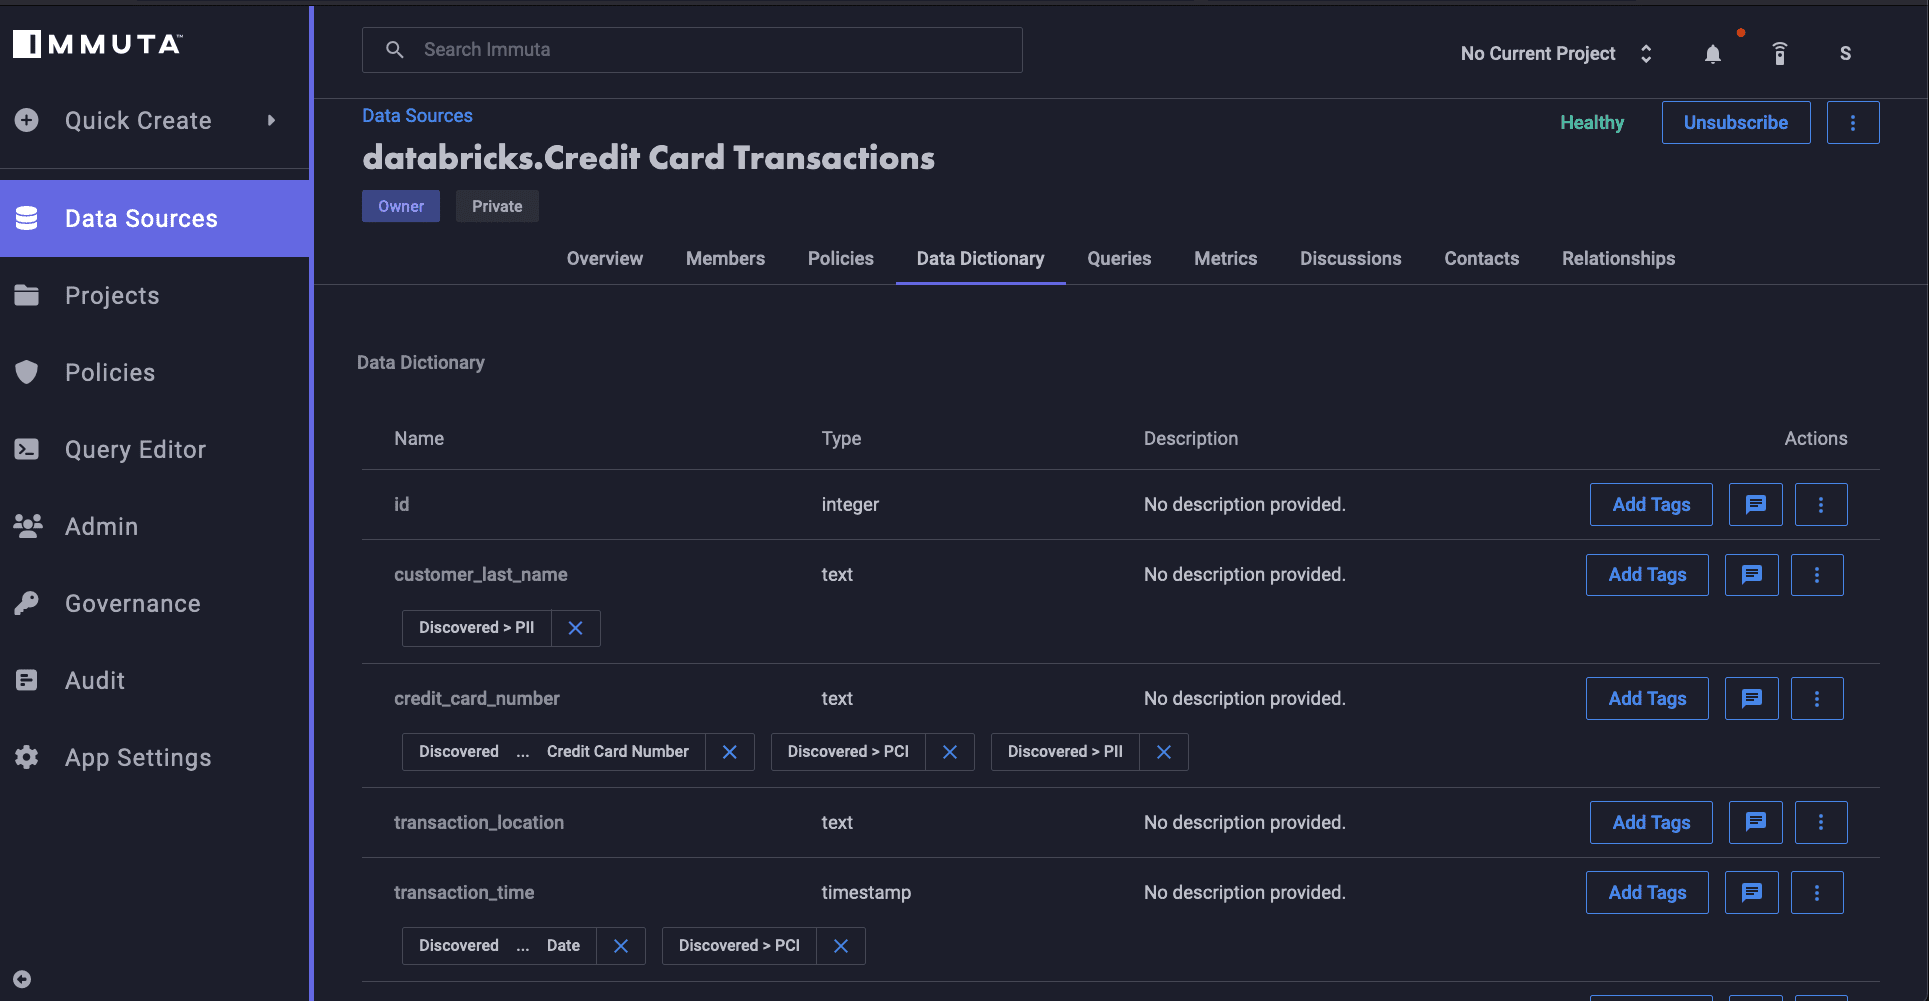1929x1001 pixels.
Task: Remove Discovered > PII tag from credit_card_number
Action: point(1164,752)
